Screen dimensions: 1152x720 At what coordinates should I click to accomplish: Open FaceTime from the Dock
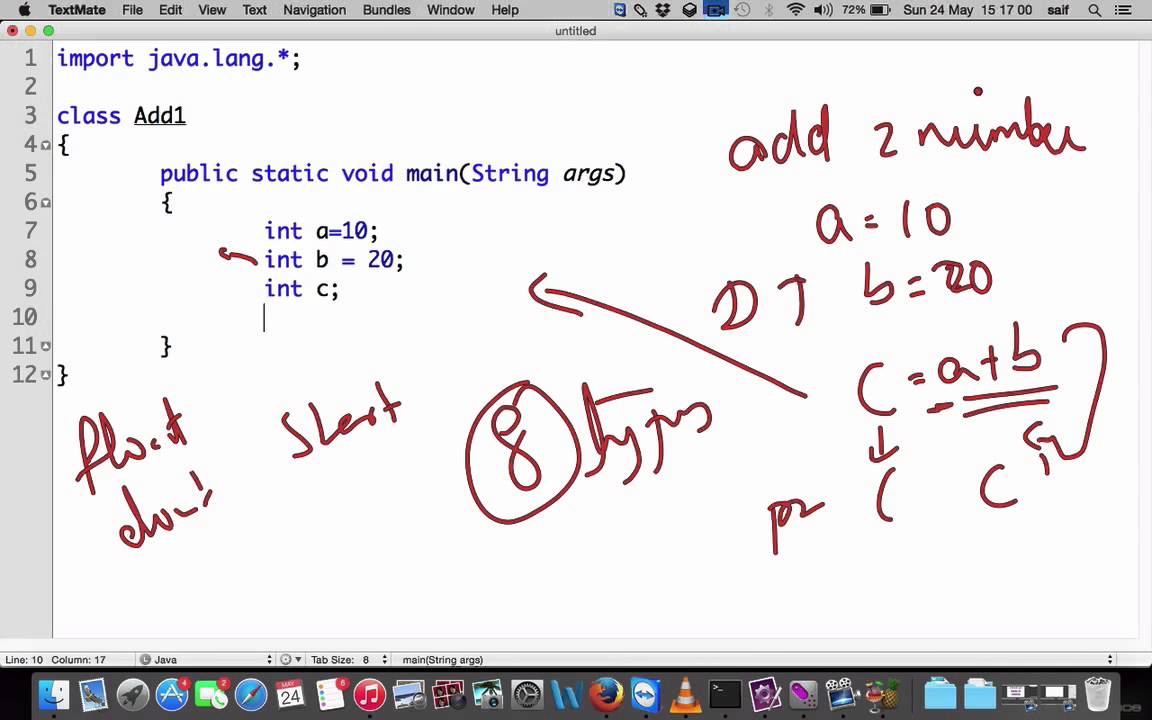click(211, 694)
